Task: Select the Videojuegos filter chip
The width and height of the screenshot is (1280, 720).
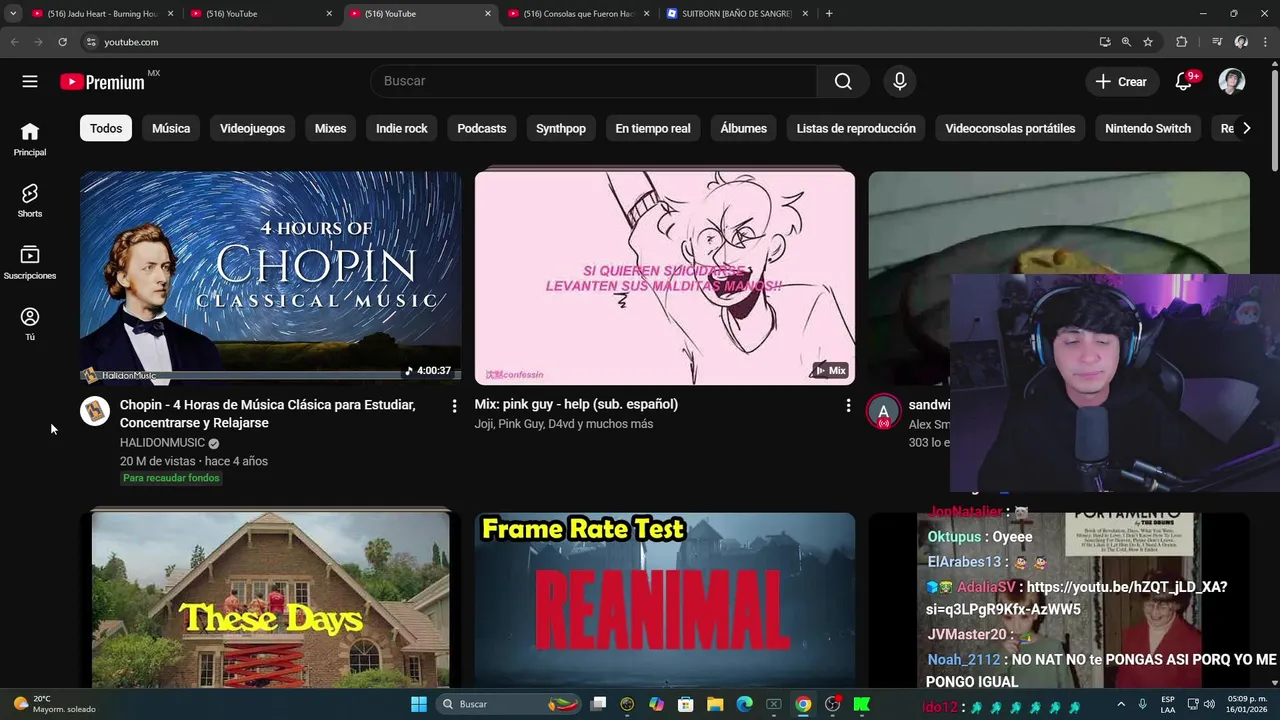Action: click(252, 128)
